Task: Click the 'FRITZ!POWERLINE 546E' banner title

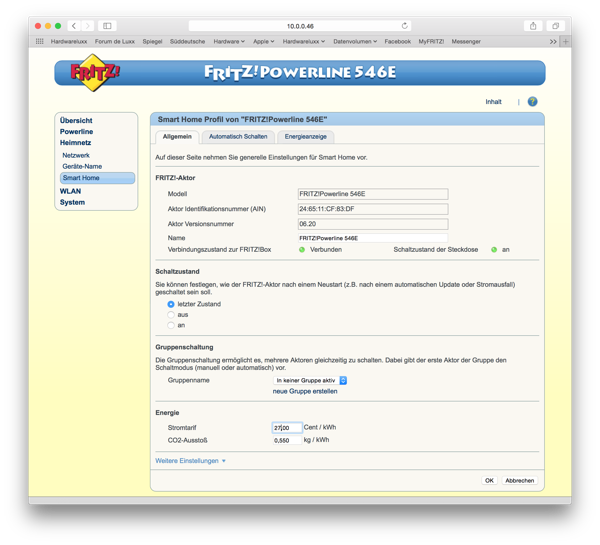Action: coord(300,72)
